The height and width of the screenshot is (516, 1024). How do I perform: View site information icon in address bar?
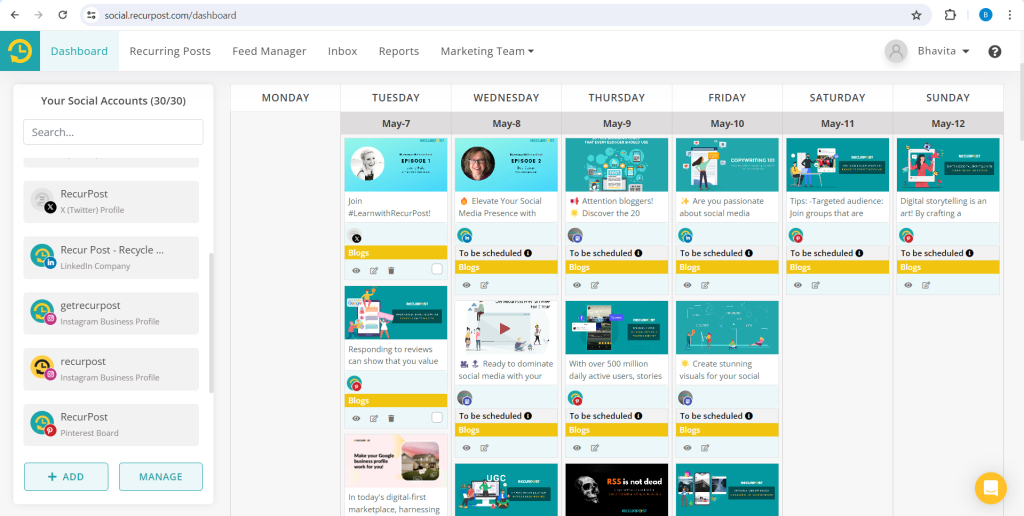(x=91, y=15)
